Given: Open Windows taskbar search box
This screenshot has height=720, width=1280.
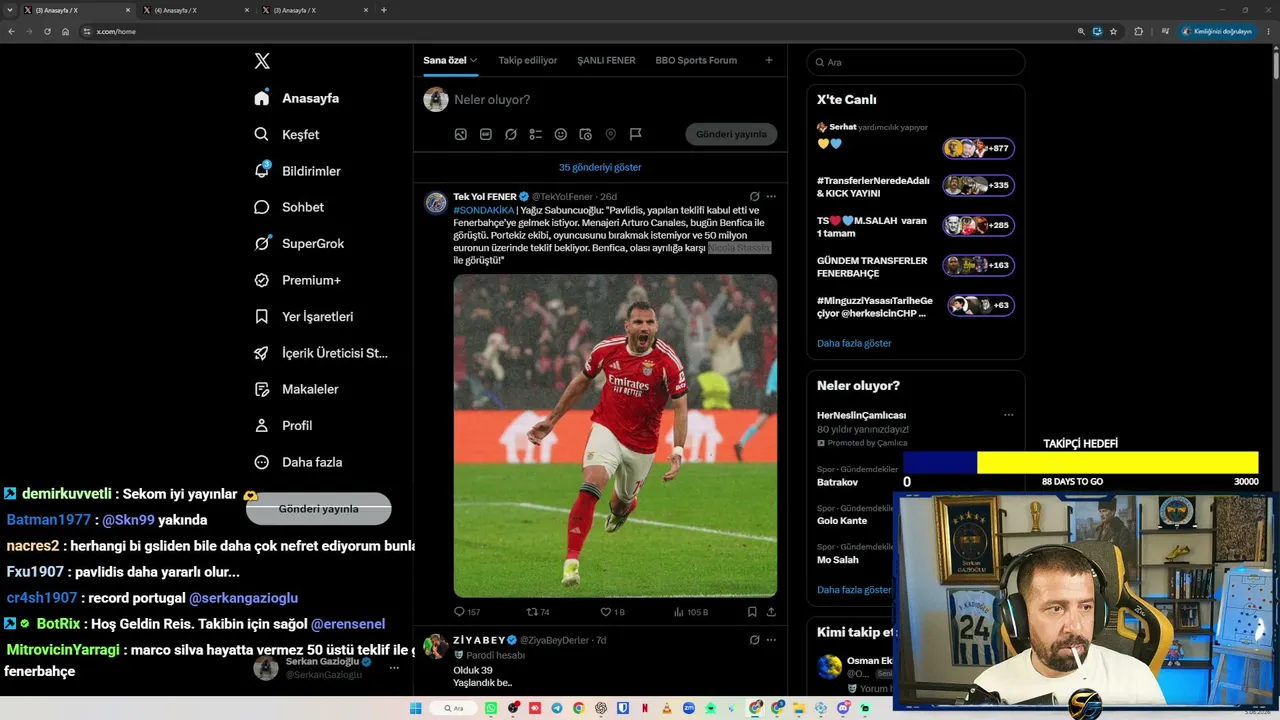Looking at the screenshot, I should pyautogui.click(x=453, y=708).
